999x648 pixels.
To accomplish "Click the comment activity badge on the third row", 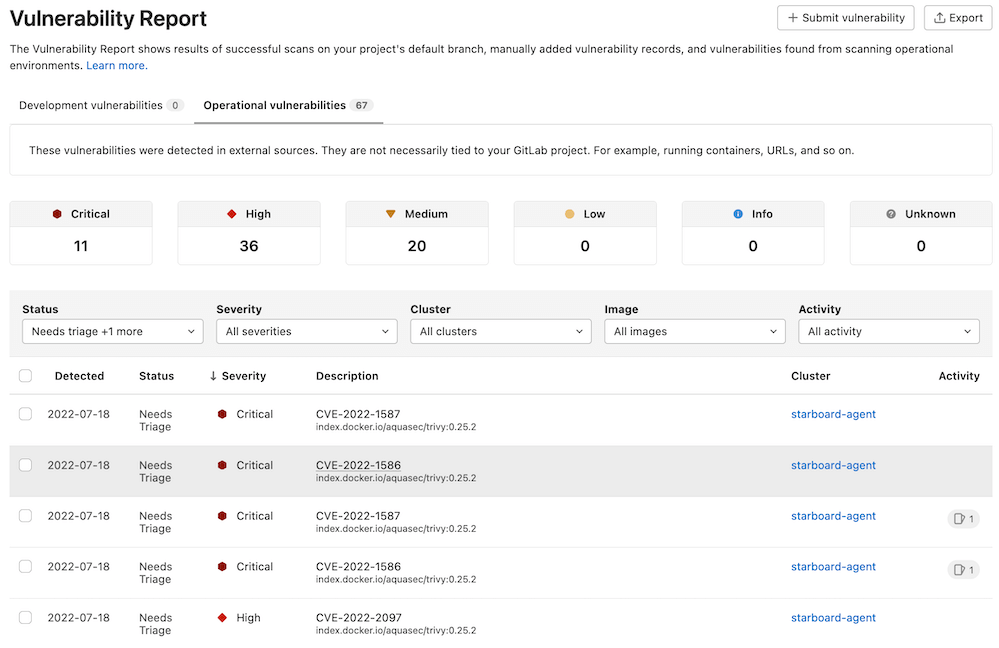I will tap(962, 518).
